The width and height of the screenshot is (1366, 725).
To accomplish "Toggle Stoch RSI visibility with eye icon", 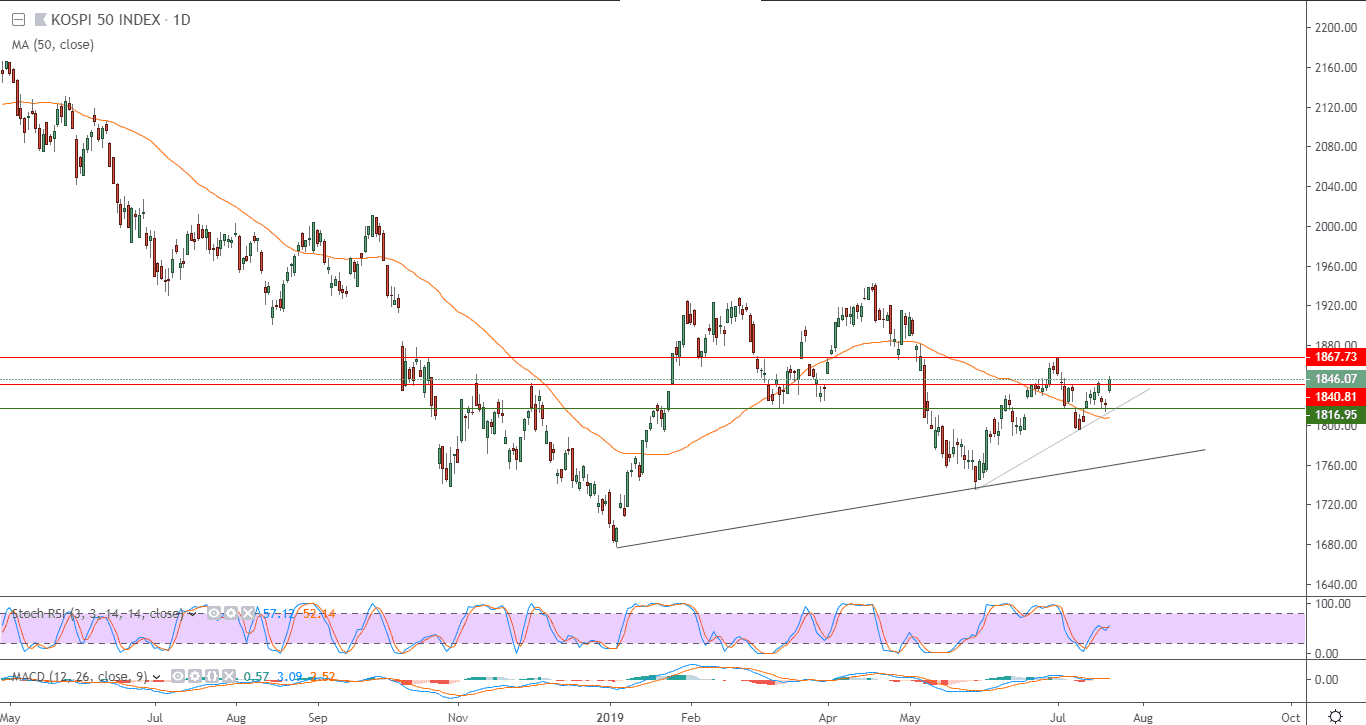I will click(x=213, y=613).
